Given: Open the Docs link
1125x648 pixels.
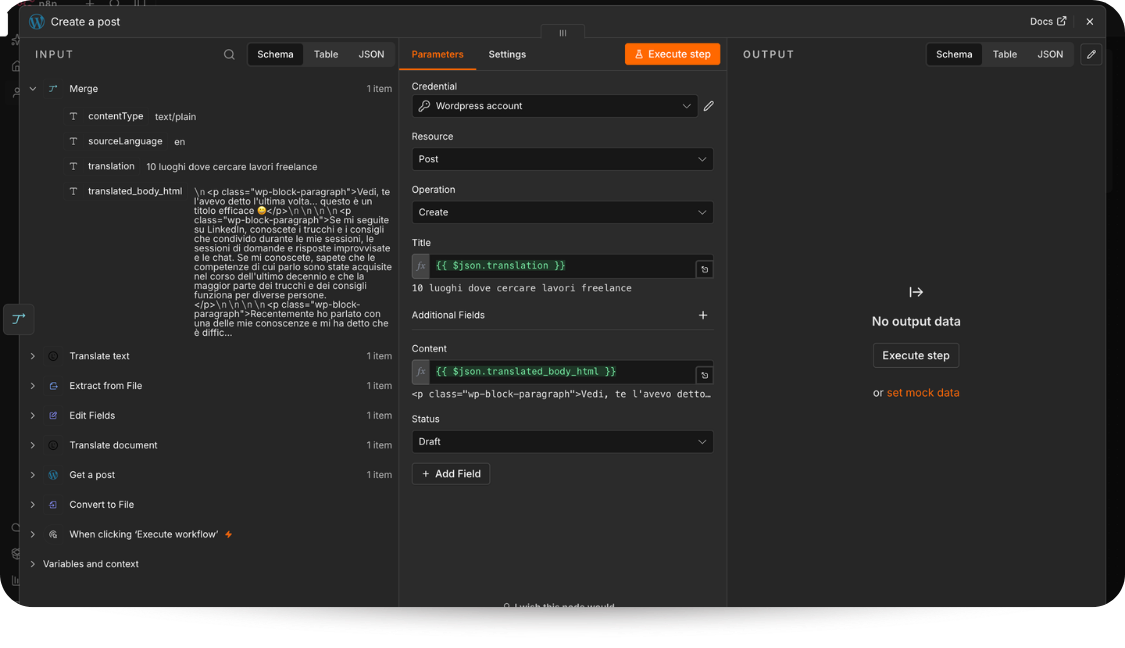Looking at the screenshot, I should (x=1048, y=22).
